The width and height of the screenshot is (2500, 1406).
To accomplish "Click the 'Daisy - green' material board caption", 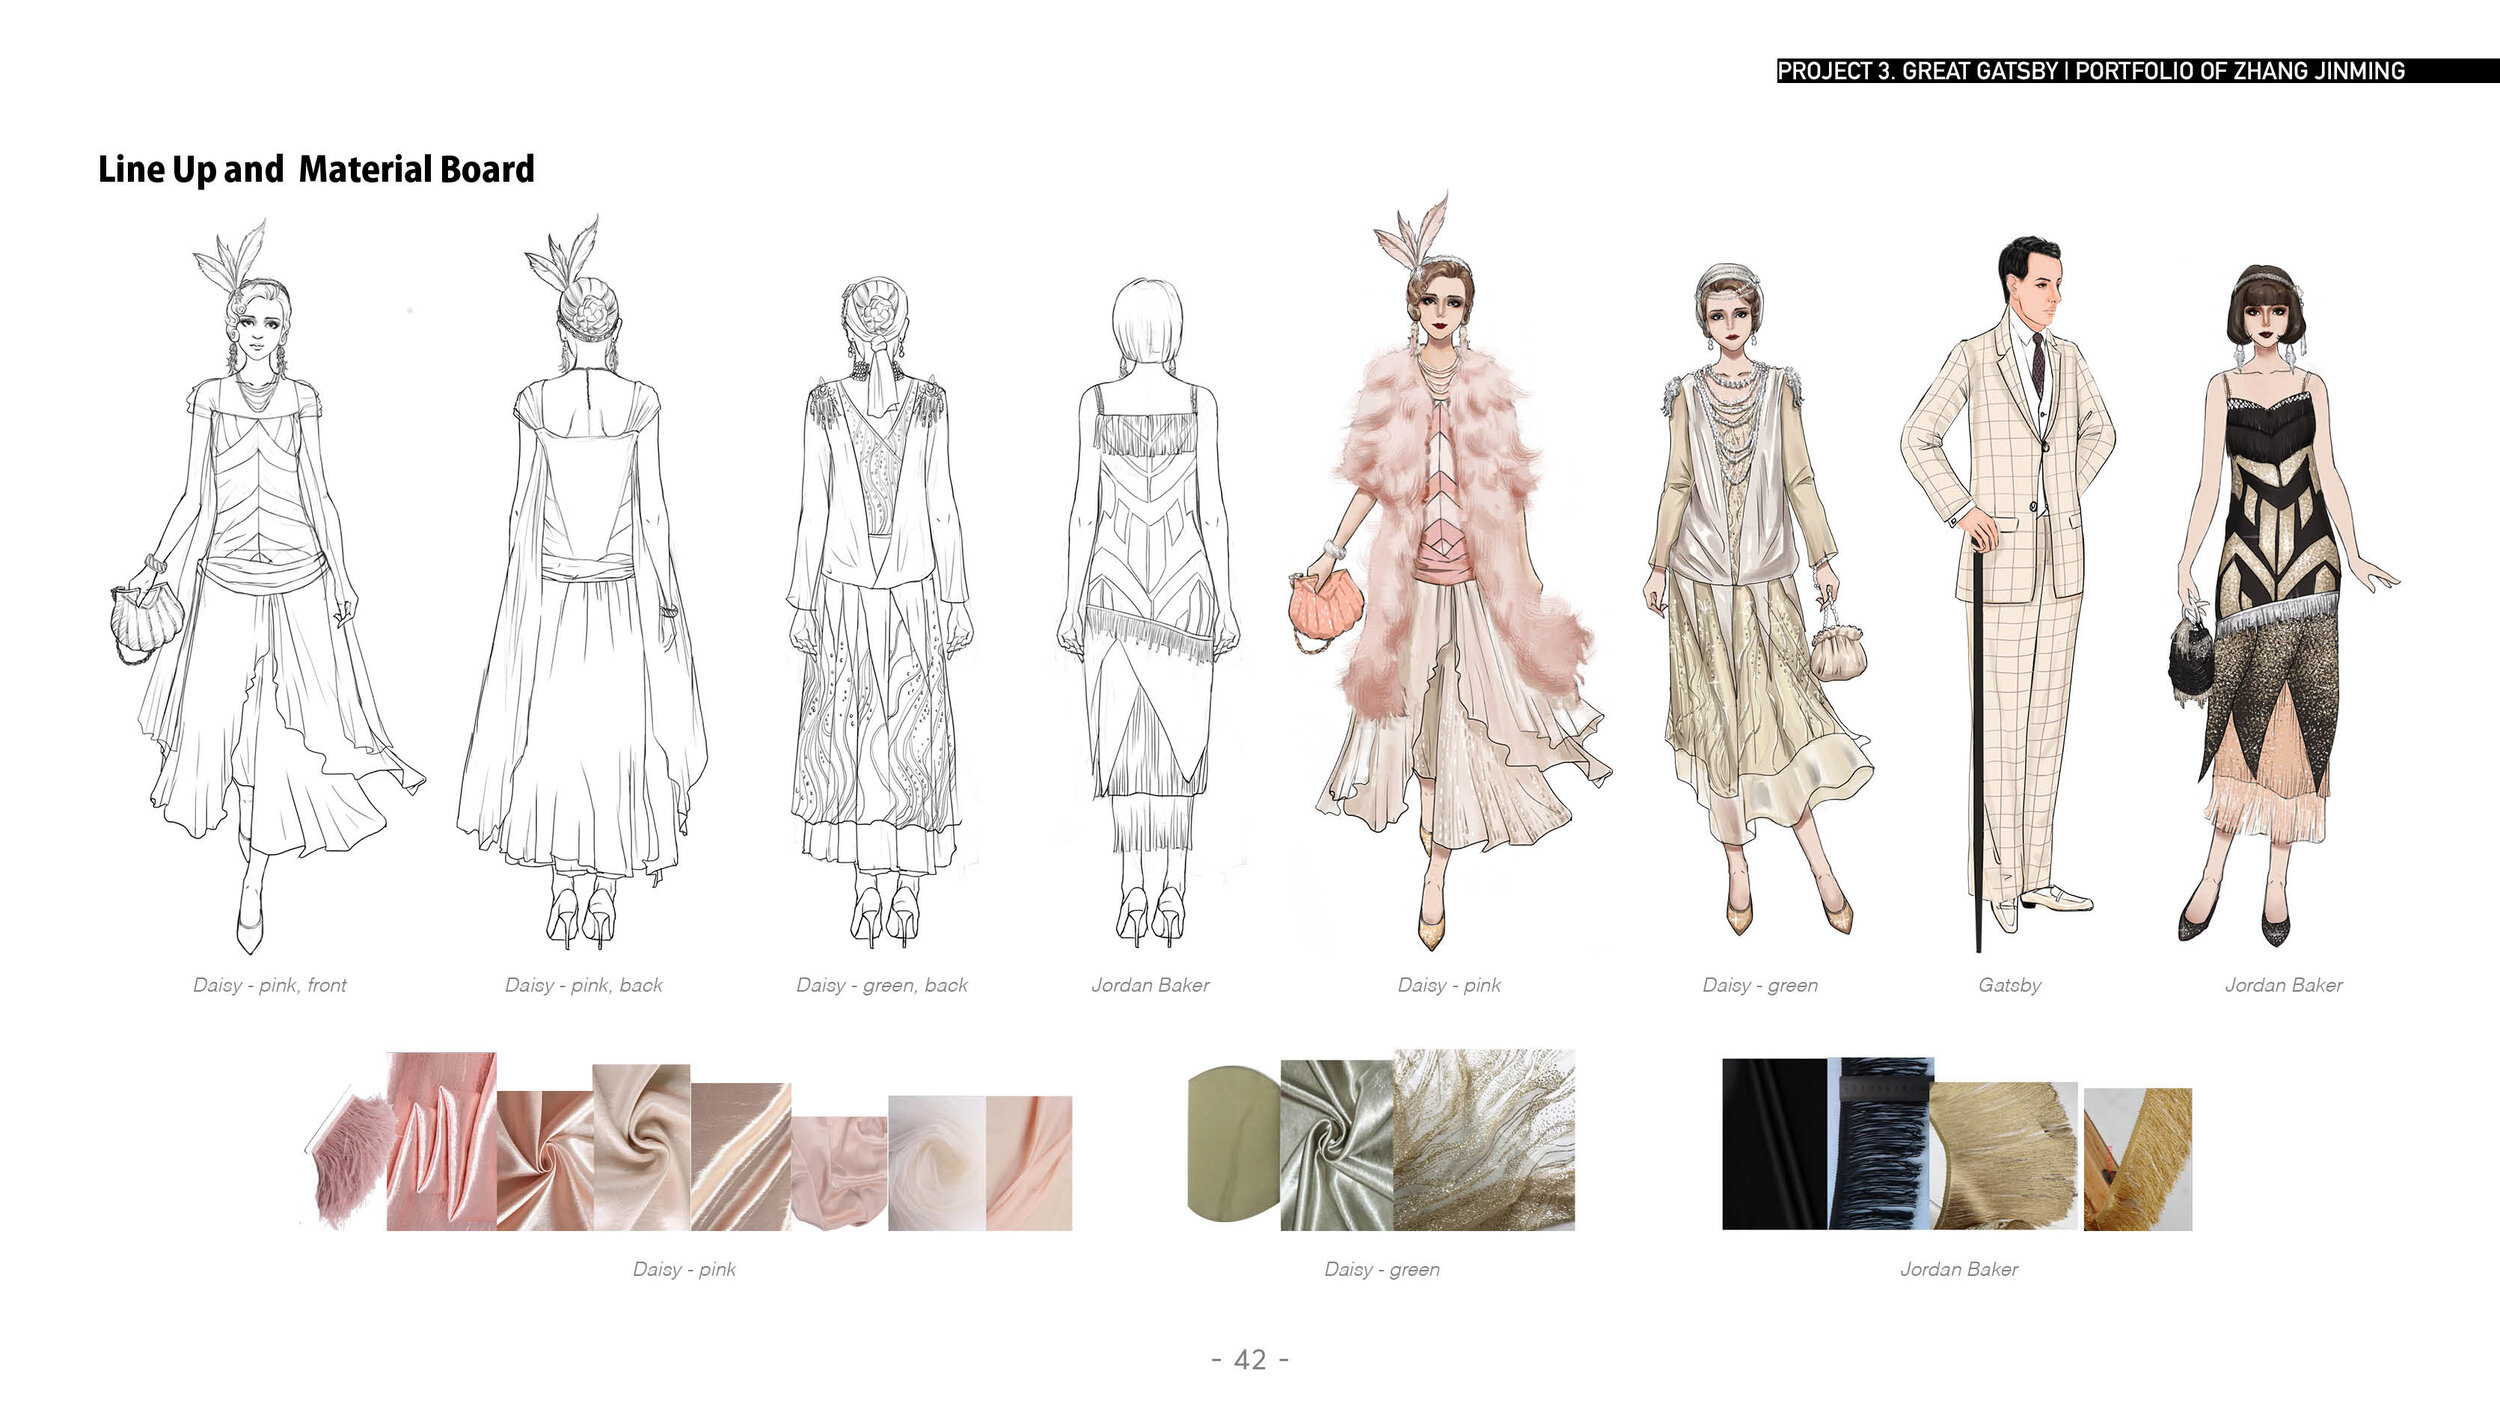I will [1382, 1270].
